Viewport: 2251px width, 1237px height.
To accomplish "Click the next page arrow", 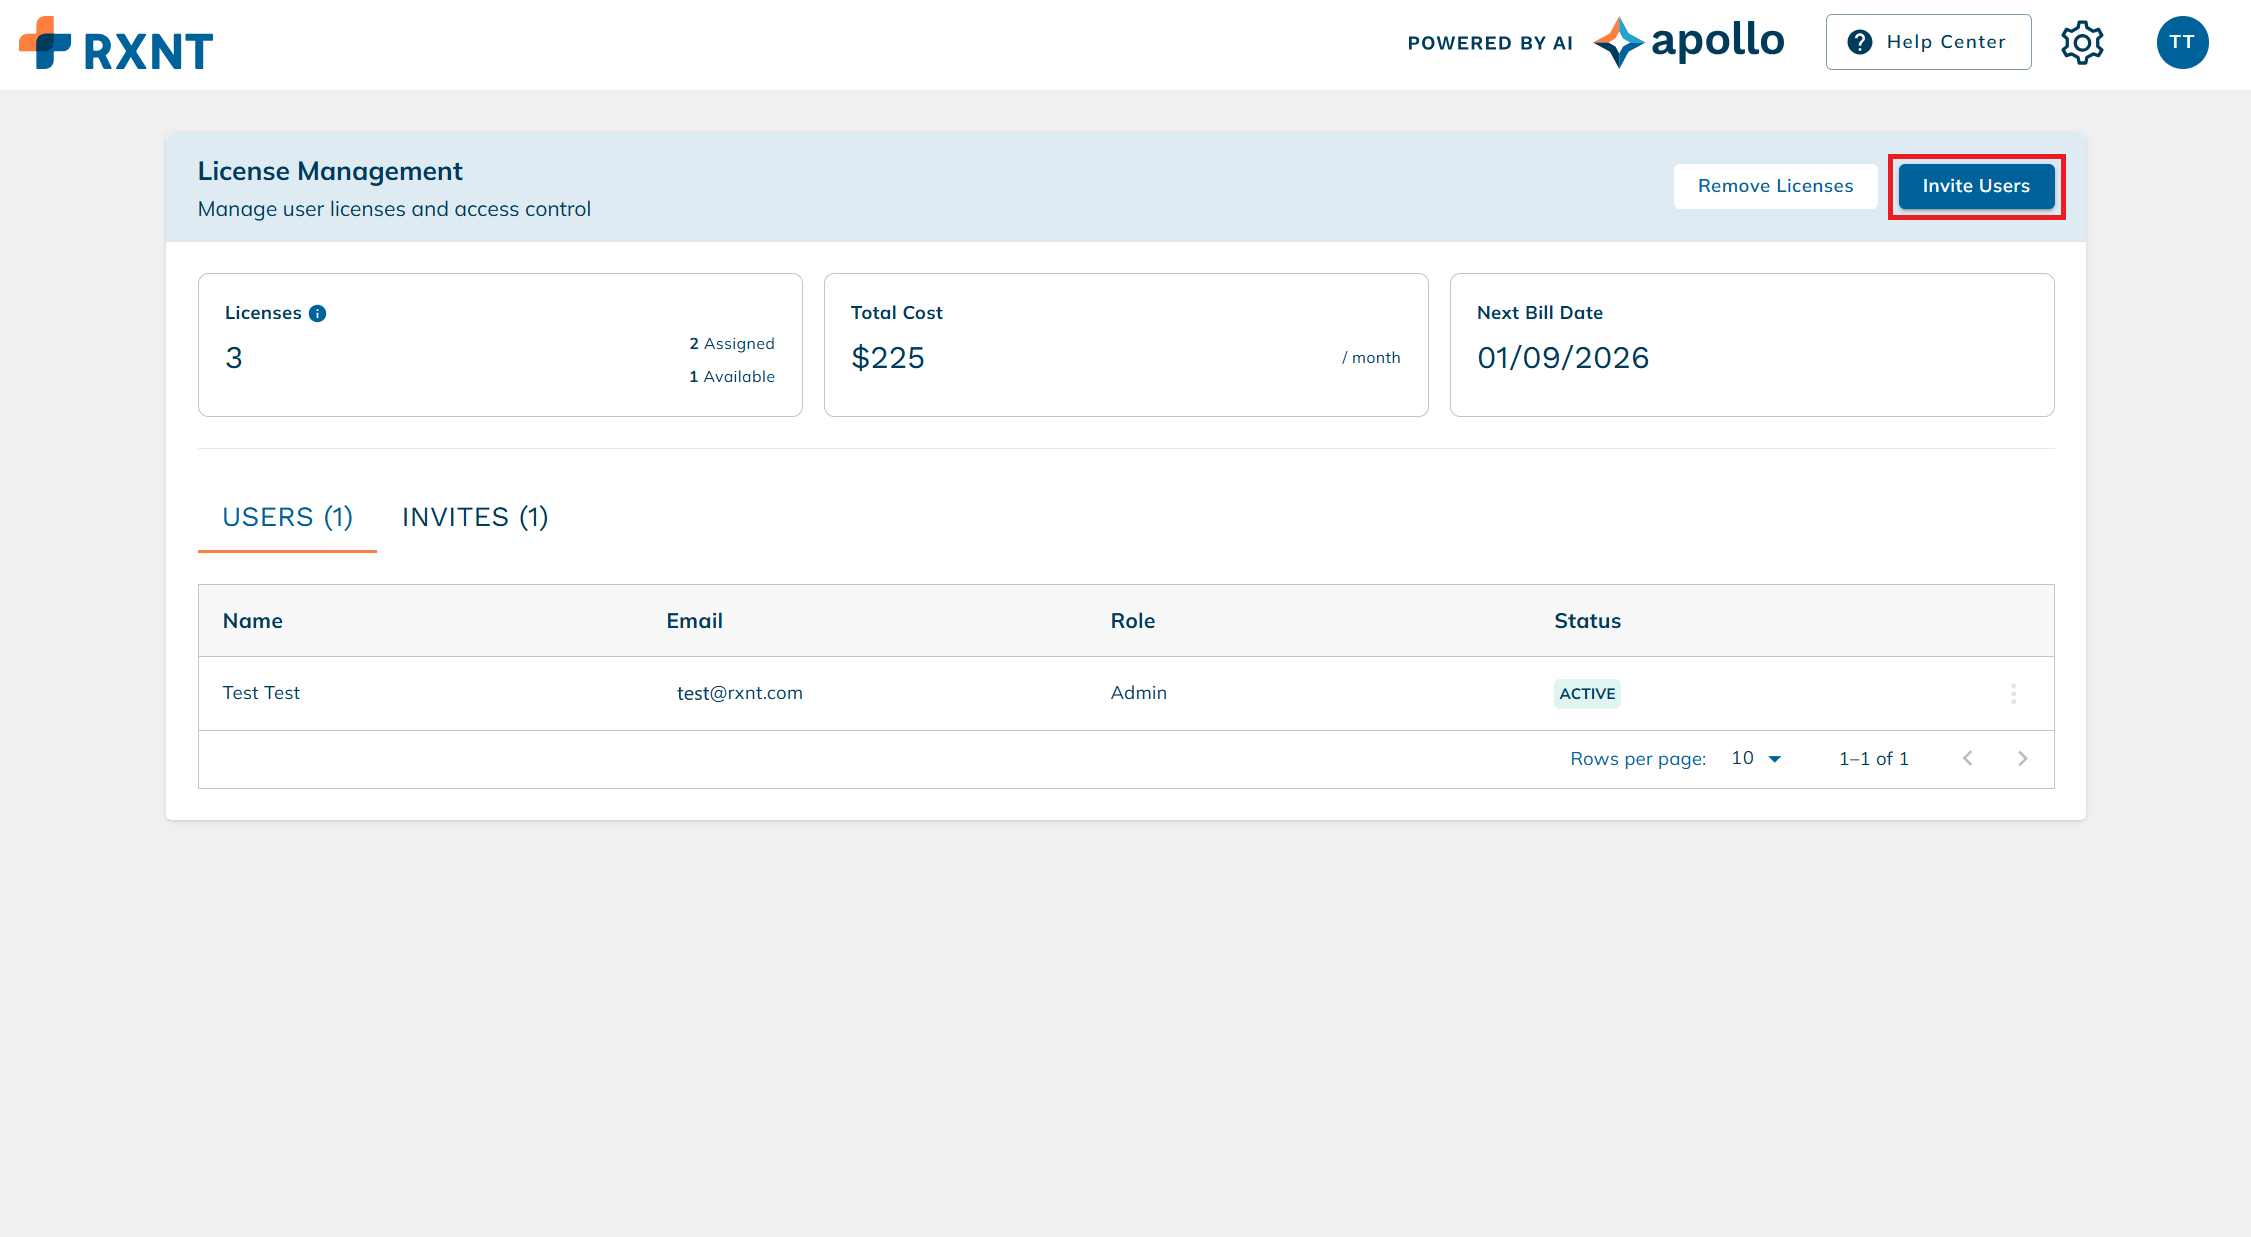I will coord(2023,758).
